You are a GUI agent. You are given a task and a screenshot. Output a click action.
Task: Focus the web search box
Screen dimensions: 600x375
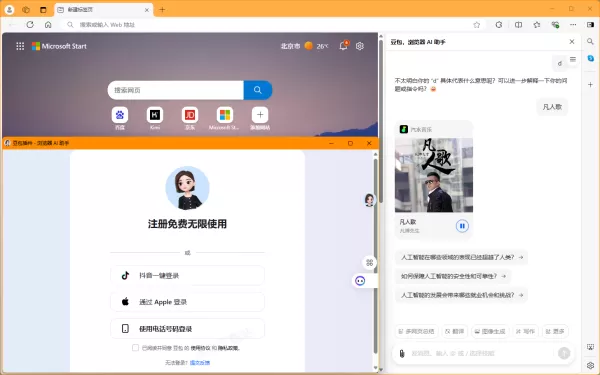176,90
